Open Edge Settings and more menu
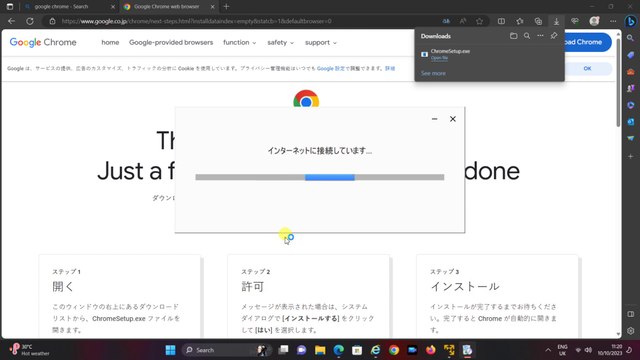 (x=613, y=21)
